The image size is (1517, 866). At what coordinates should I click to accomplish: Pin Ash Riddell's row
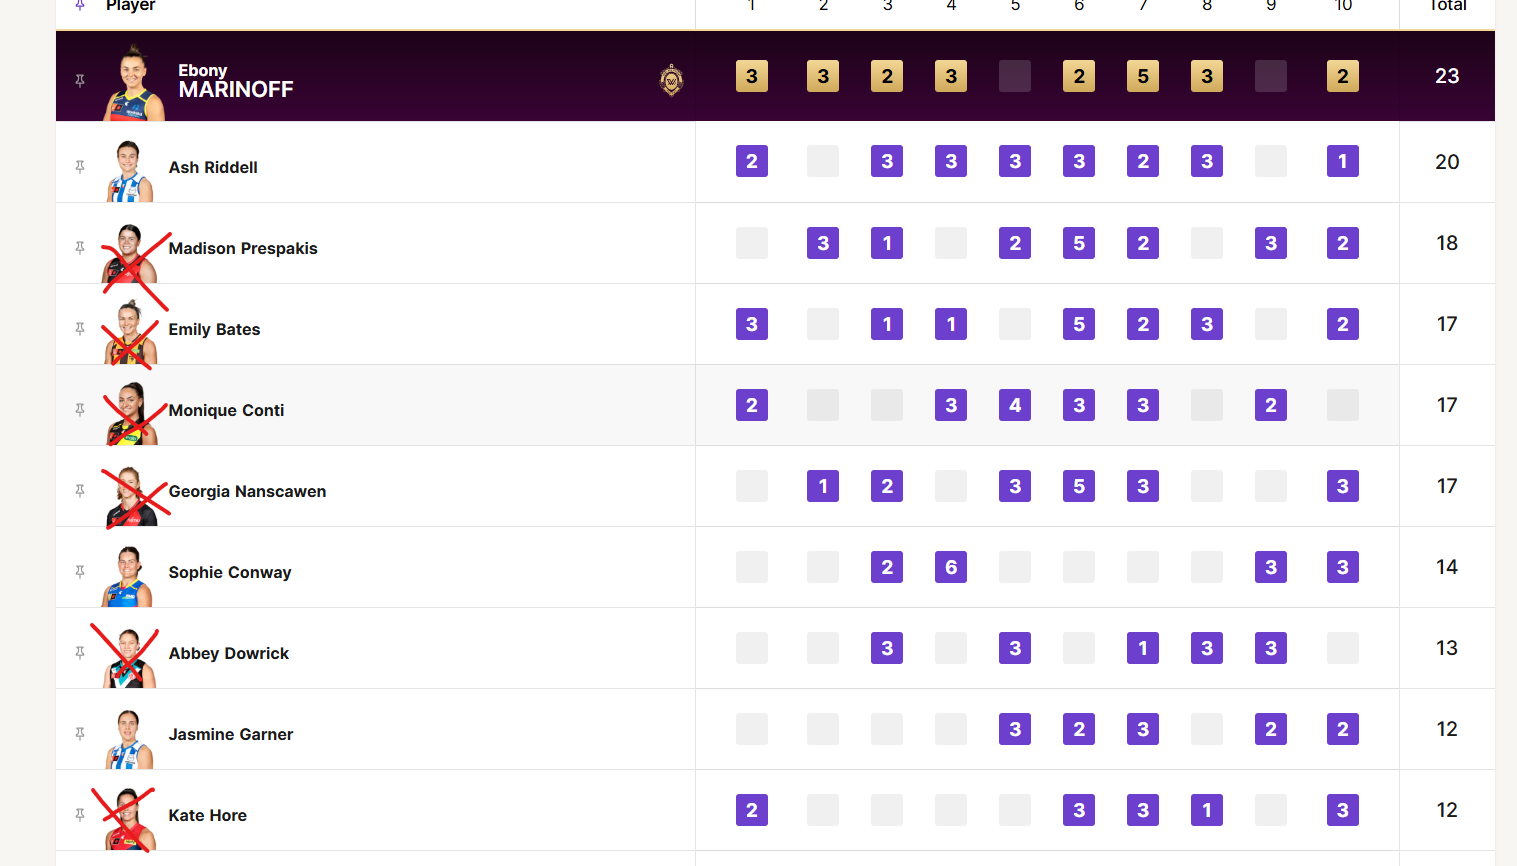click(80, 166)
